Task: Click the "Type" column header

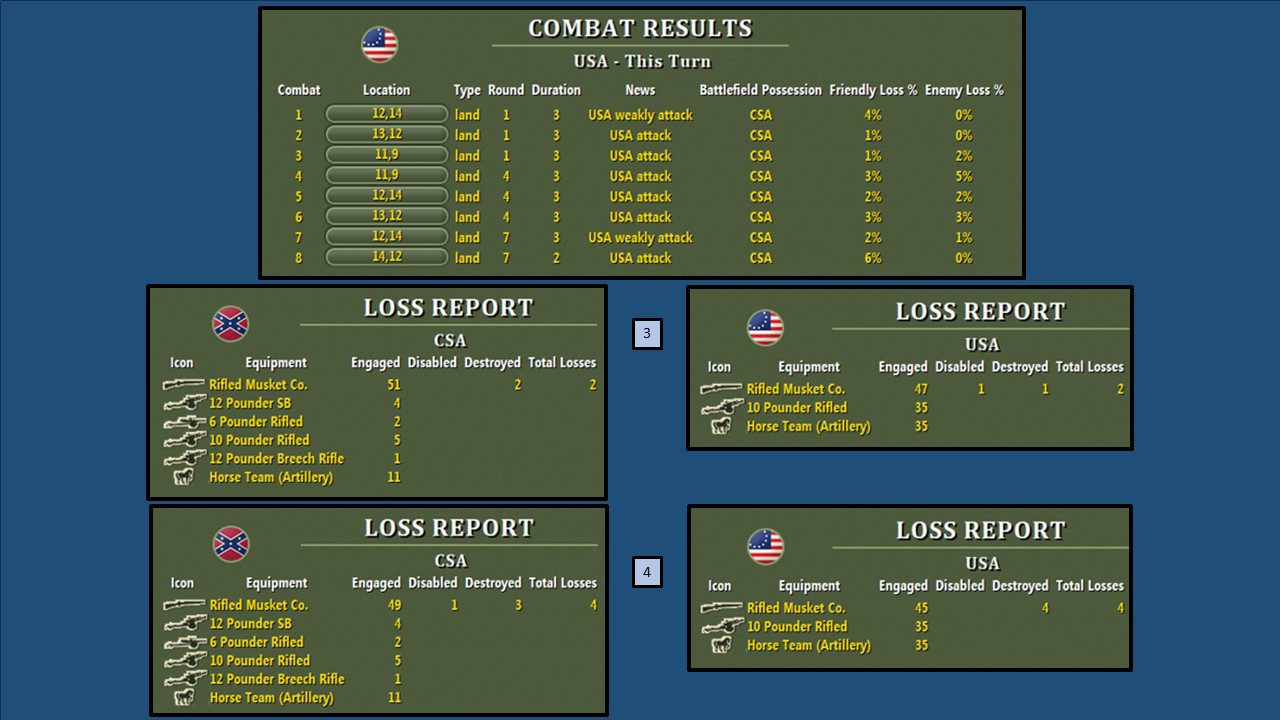Action: pyautogui.click(x=467, y=90)
